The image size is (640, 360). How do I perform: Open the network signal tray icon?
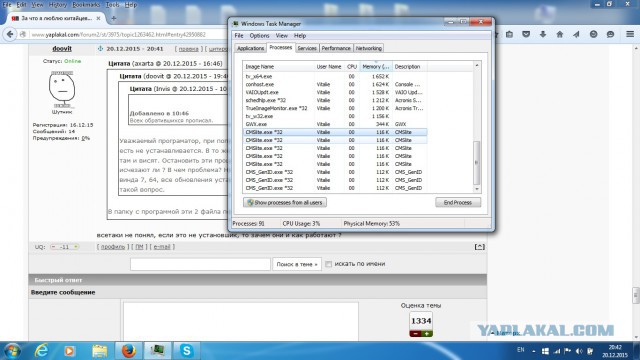(557, 351)
